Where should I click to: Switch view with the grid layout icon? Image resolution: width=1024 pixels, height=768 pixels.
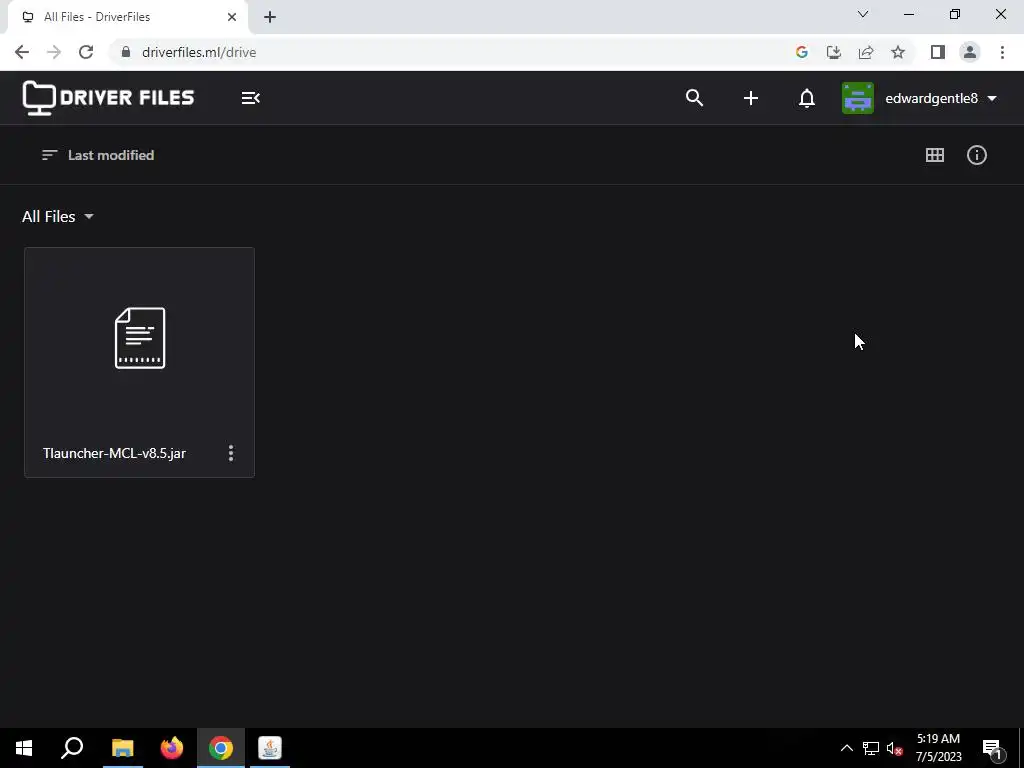[935, 155]
